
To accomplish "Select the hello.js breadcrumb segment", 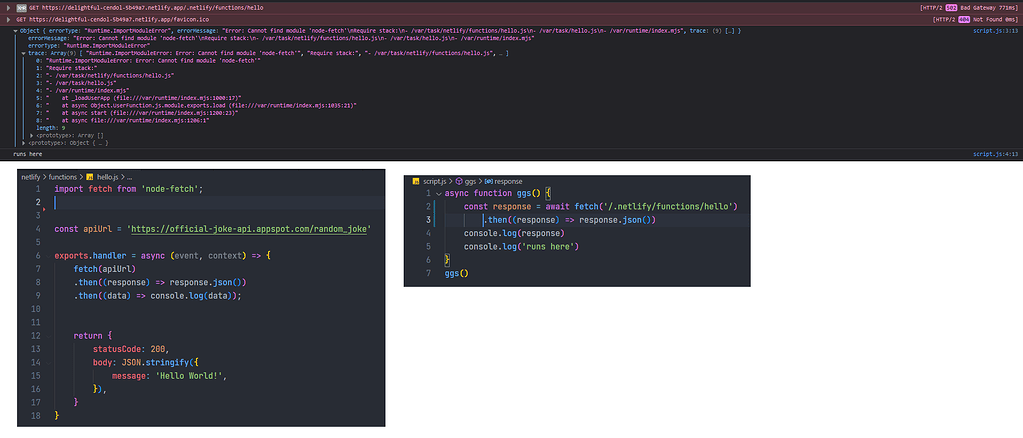I will pyautogui.click(x=108, y=177).
